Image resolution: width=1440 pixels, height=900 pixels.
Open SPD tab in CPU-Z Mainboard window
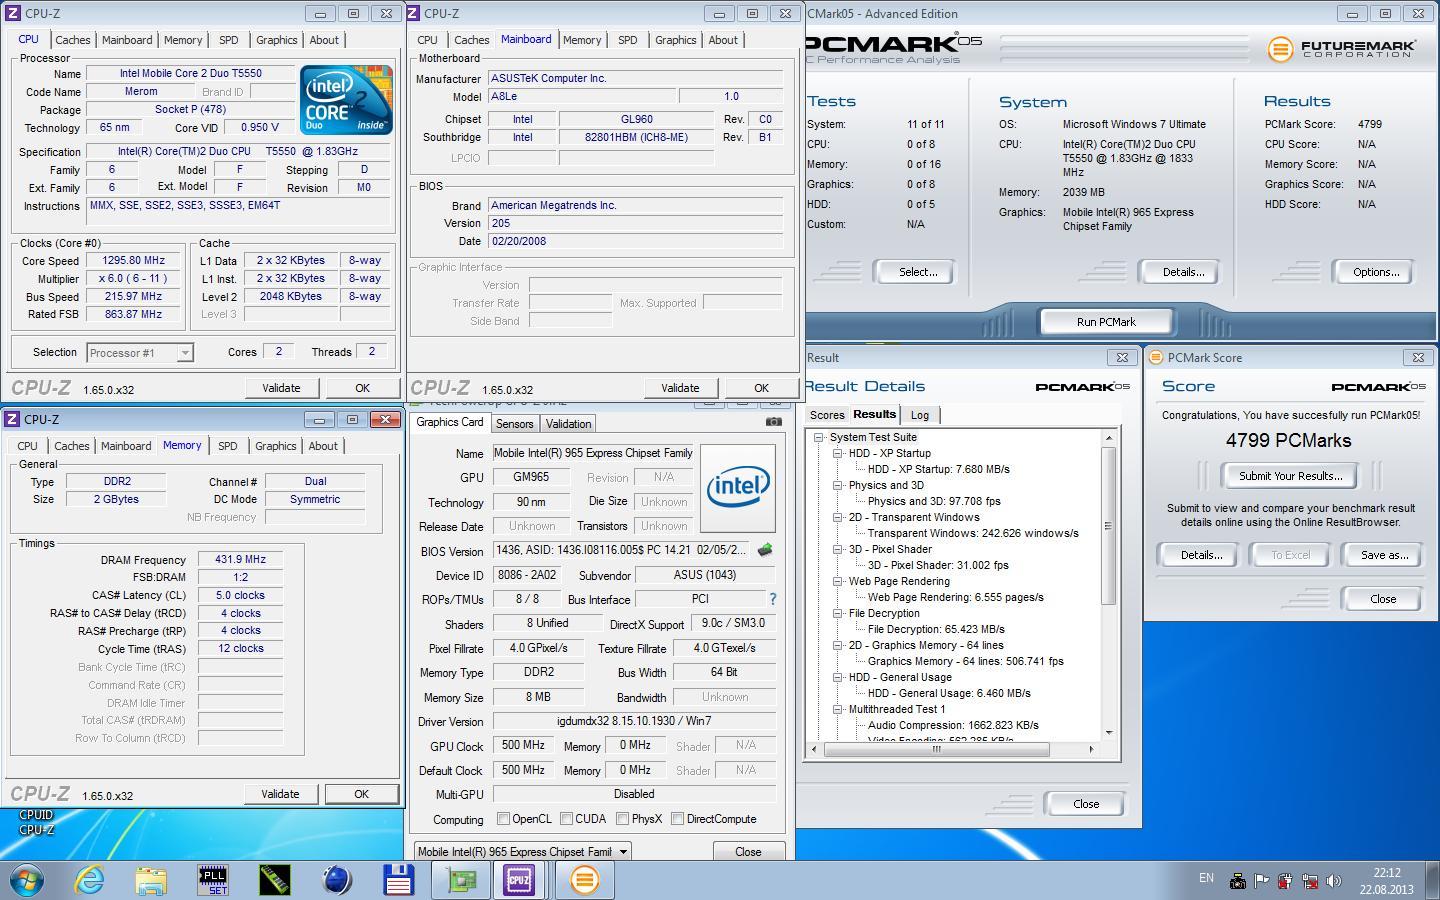point(627,40)
